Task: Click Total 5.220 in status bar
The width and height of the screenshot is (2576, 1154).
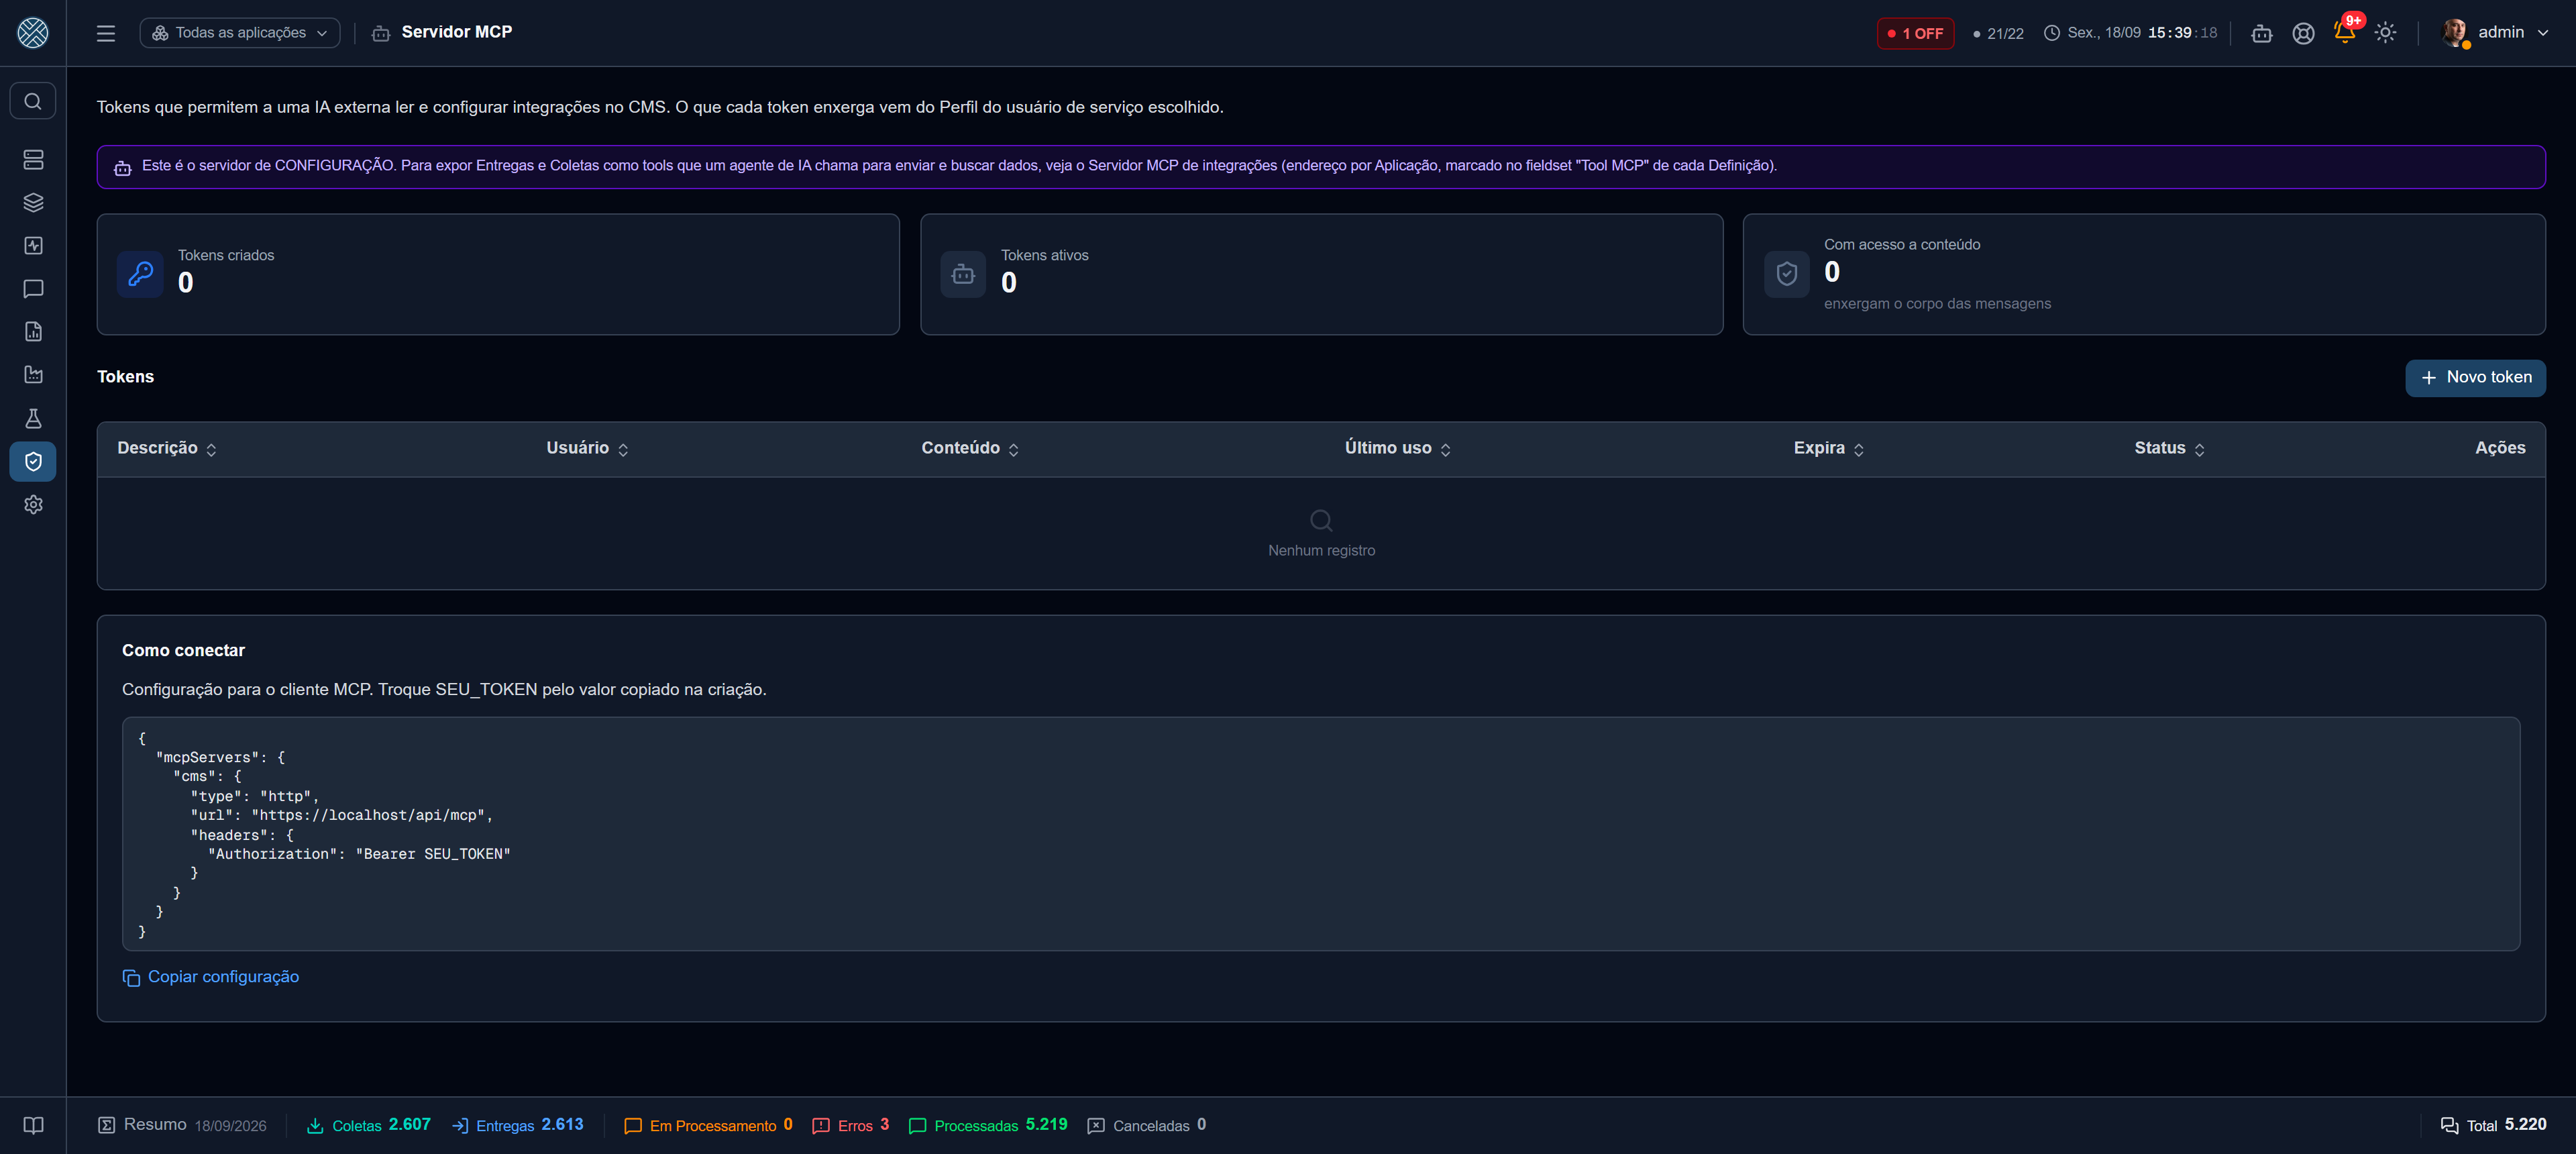Action: 2494,1125
